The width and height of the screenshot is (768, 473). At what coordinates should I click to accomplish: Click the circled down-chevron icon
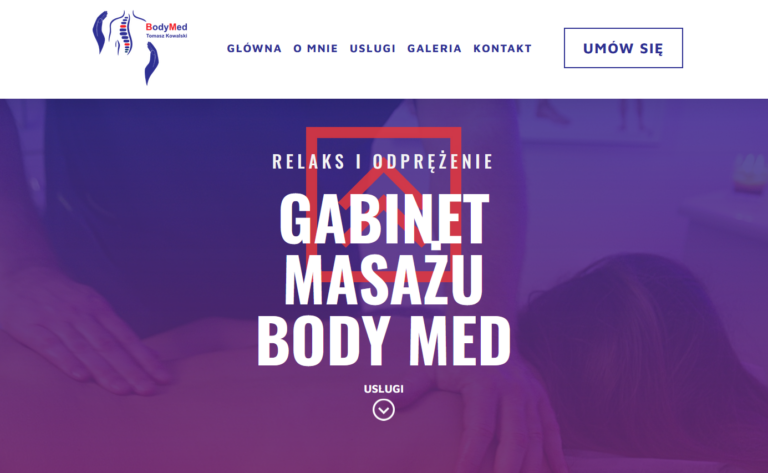click(x=384, y=410)
